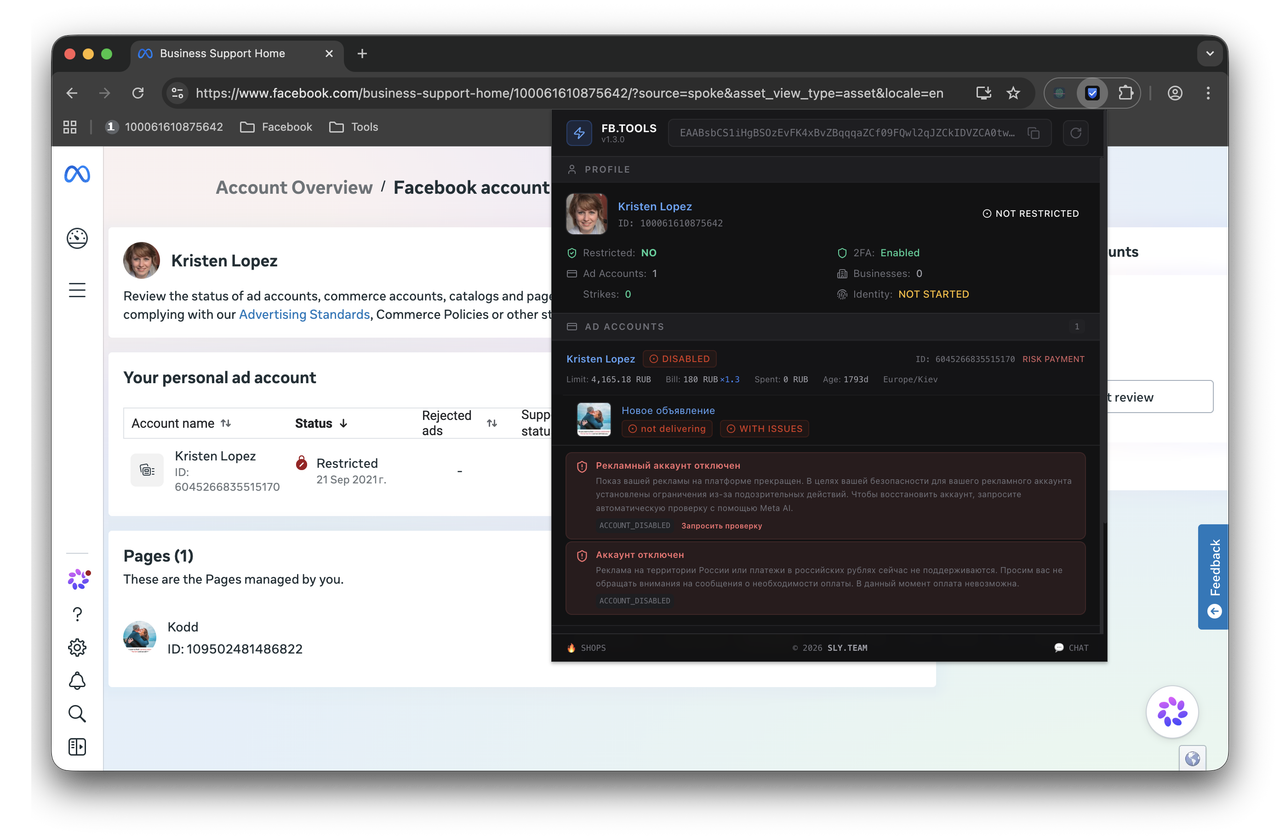Click the Kodd page avatar
1280x839 pixels.
140,637
